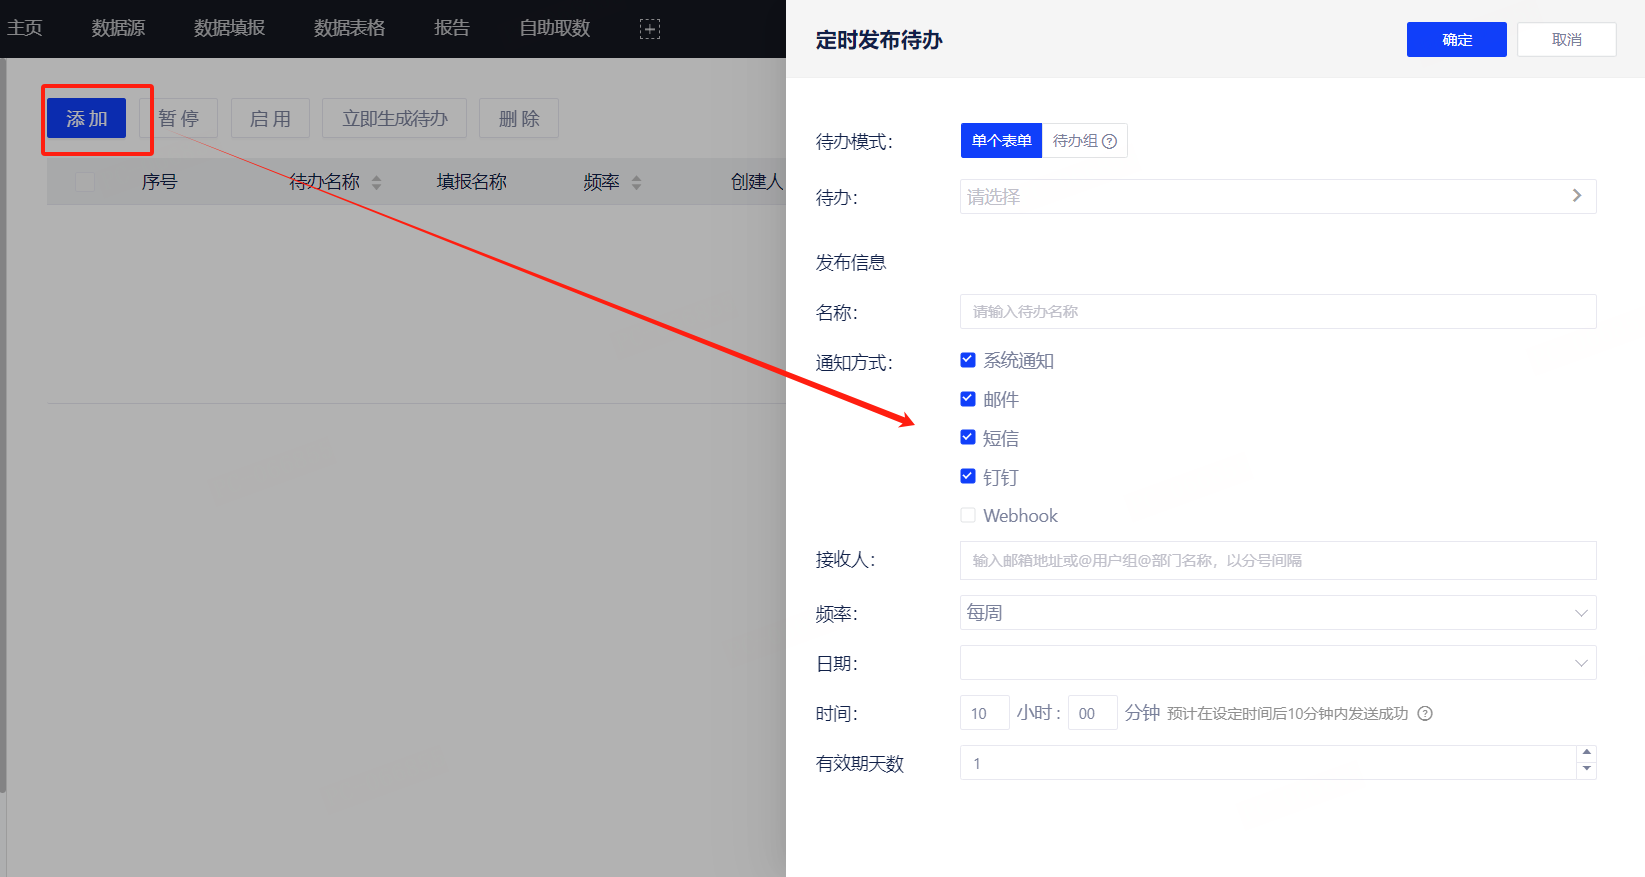Screen dimensions: 1645x877
Task: Click the 接收人 input field
Action: point(1277,561)
